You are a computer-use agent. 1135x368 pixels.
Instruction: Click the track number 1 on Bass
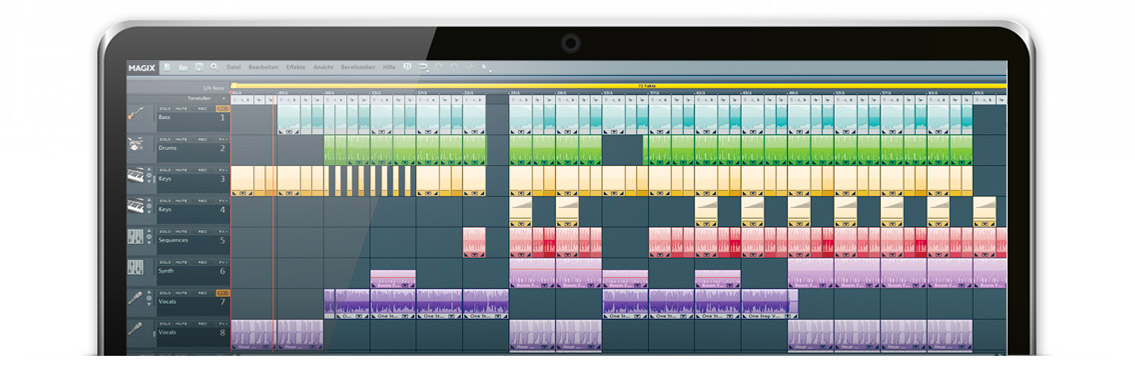pos(221,117)
